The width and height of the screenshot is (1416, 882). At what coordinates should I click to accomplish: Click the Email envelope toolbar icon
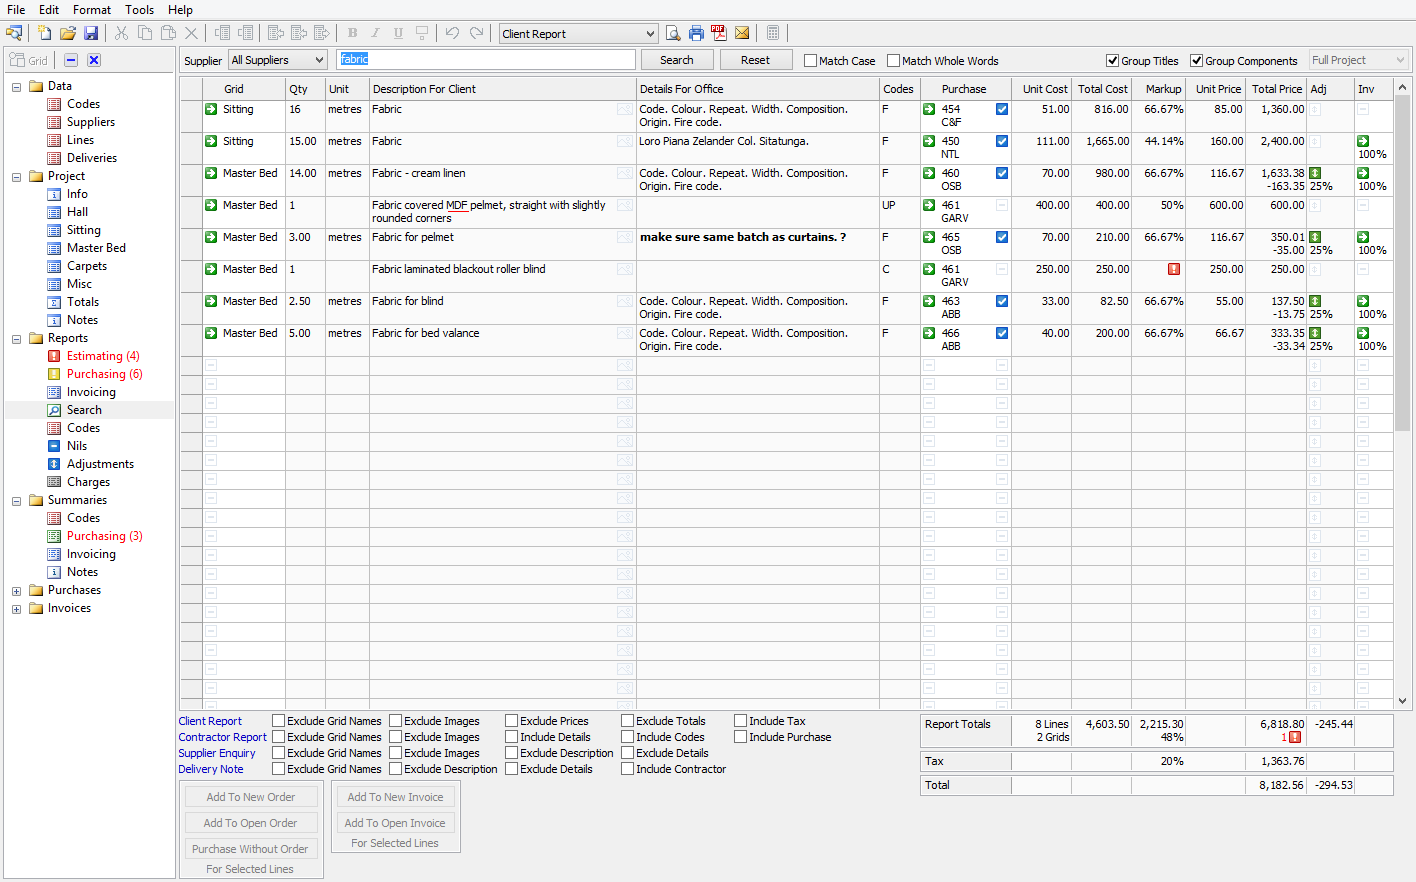click(x=742, y=33)
